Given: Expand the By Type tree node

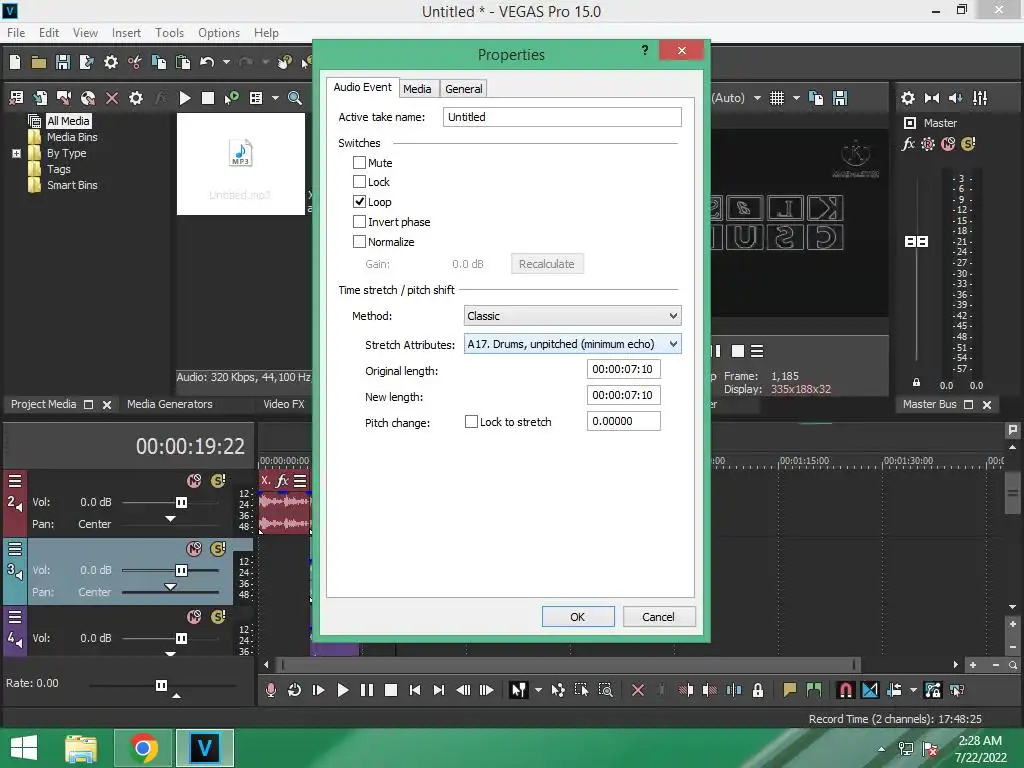Looking at the screenshot, I should pos(16,153).
